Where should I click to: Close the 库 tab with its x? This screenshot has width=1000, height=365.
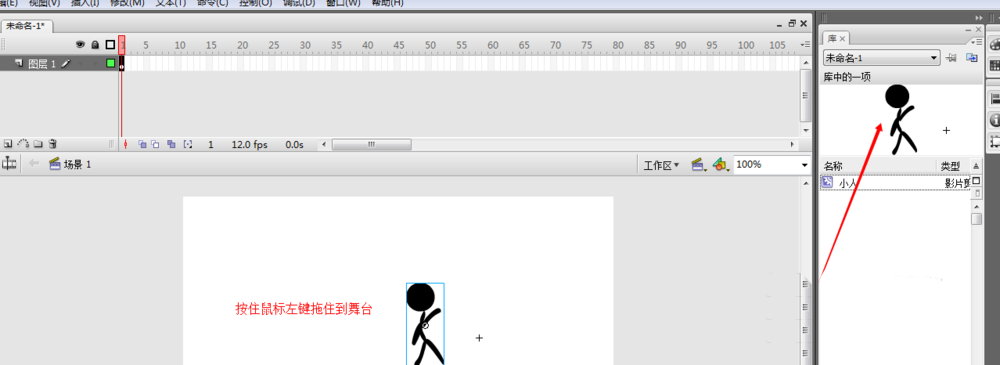point(842,40)
